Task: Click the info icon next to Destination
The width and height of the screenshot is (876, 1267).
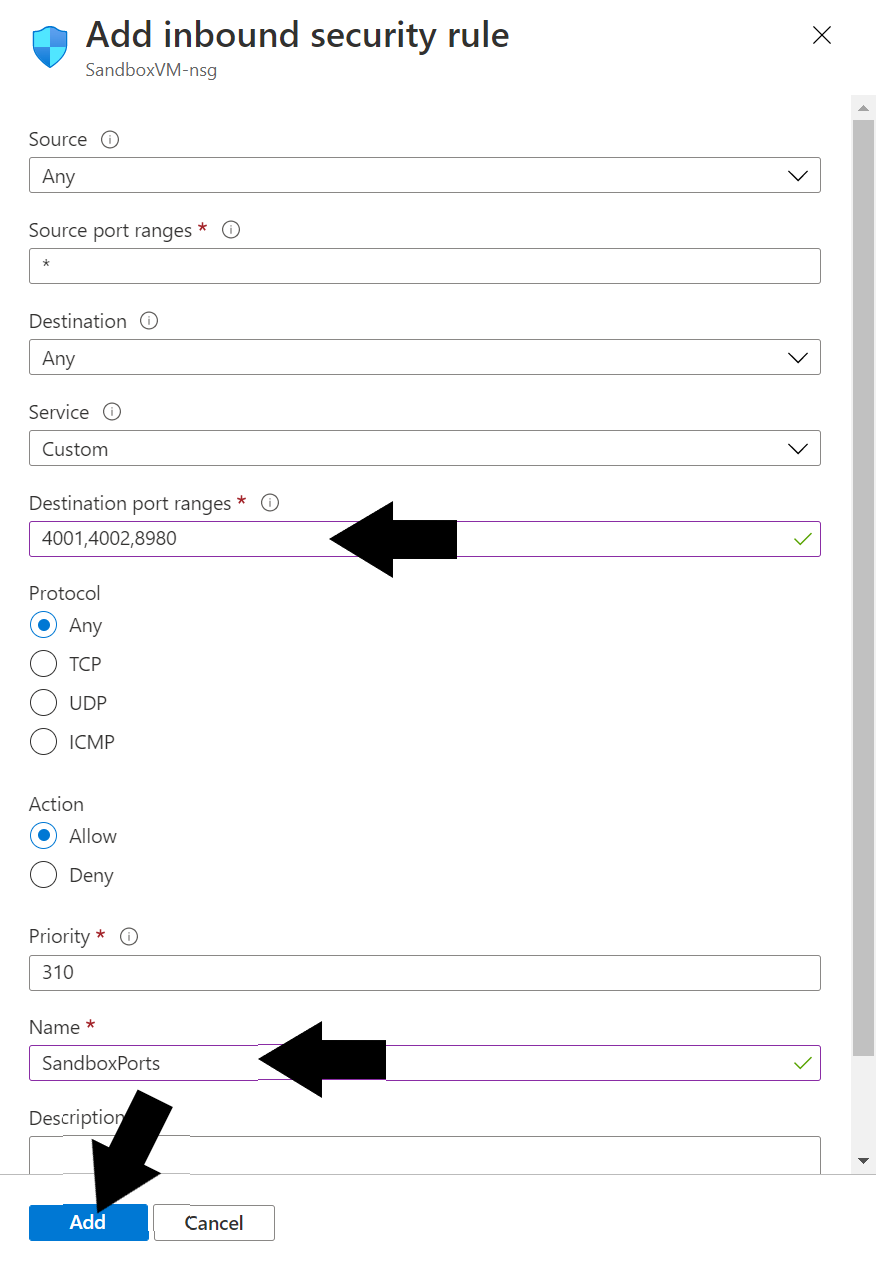Action: point(150,321)
